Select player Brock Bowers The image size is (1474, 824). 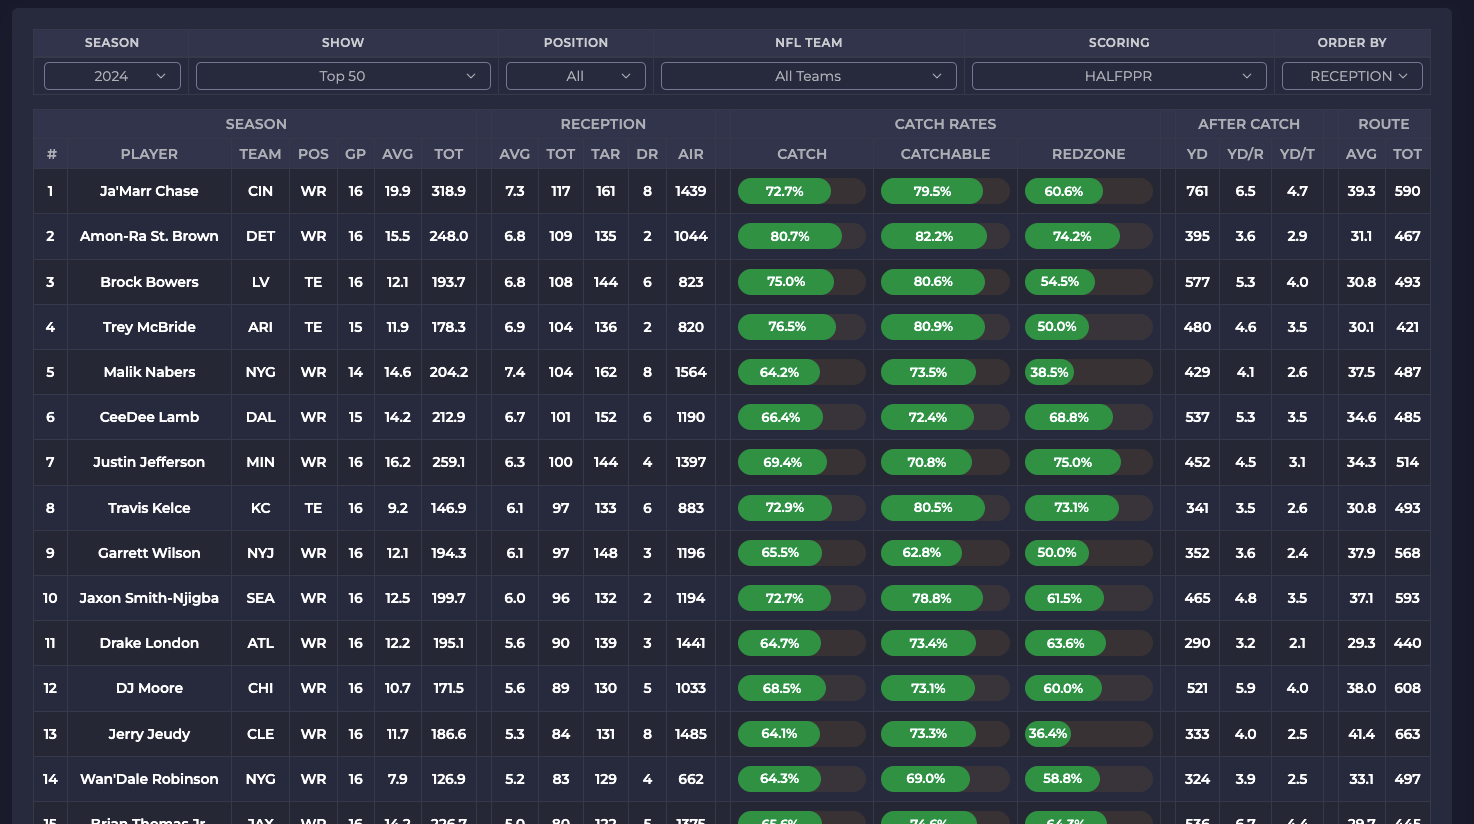click(149, 282)
